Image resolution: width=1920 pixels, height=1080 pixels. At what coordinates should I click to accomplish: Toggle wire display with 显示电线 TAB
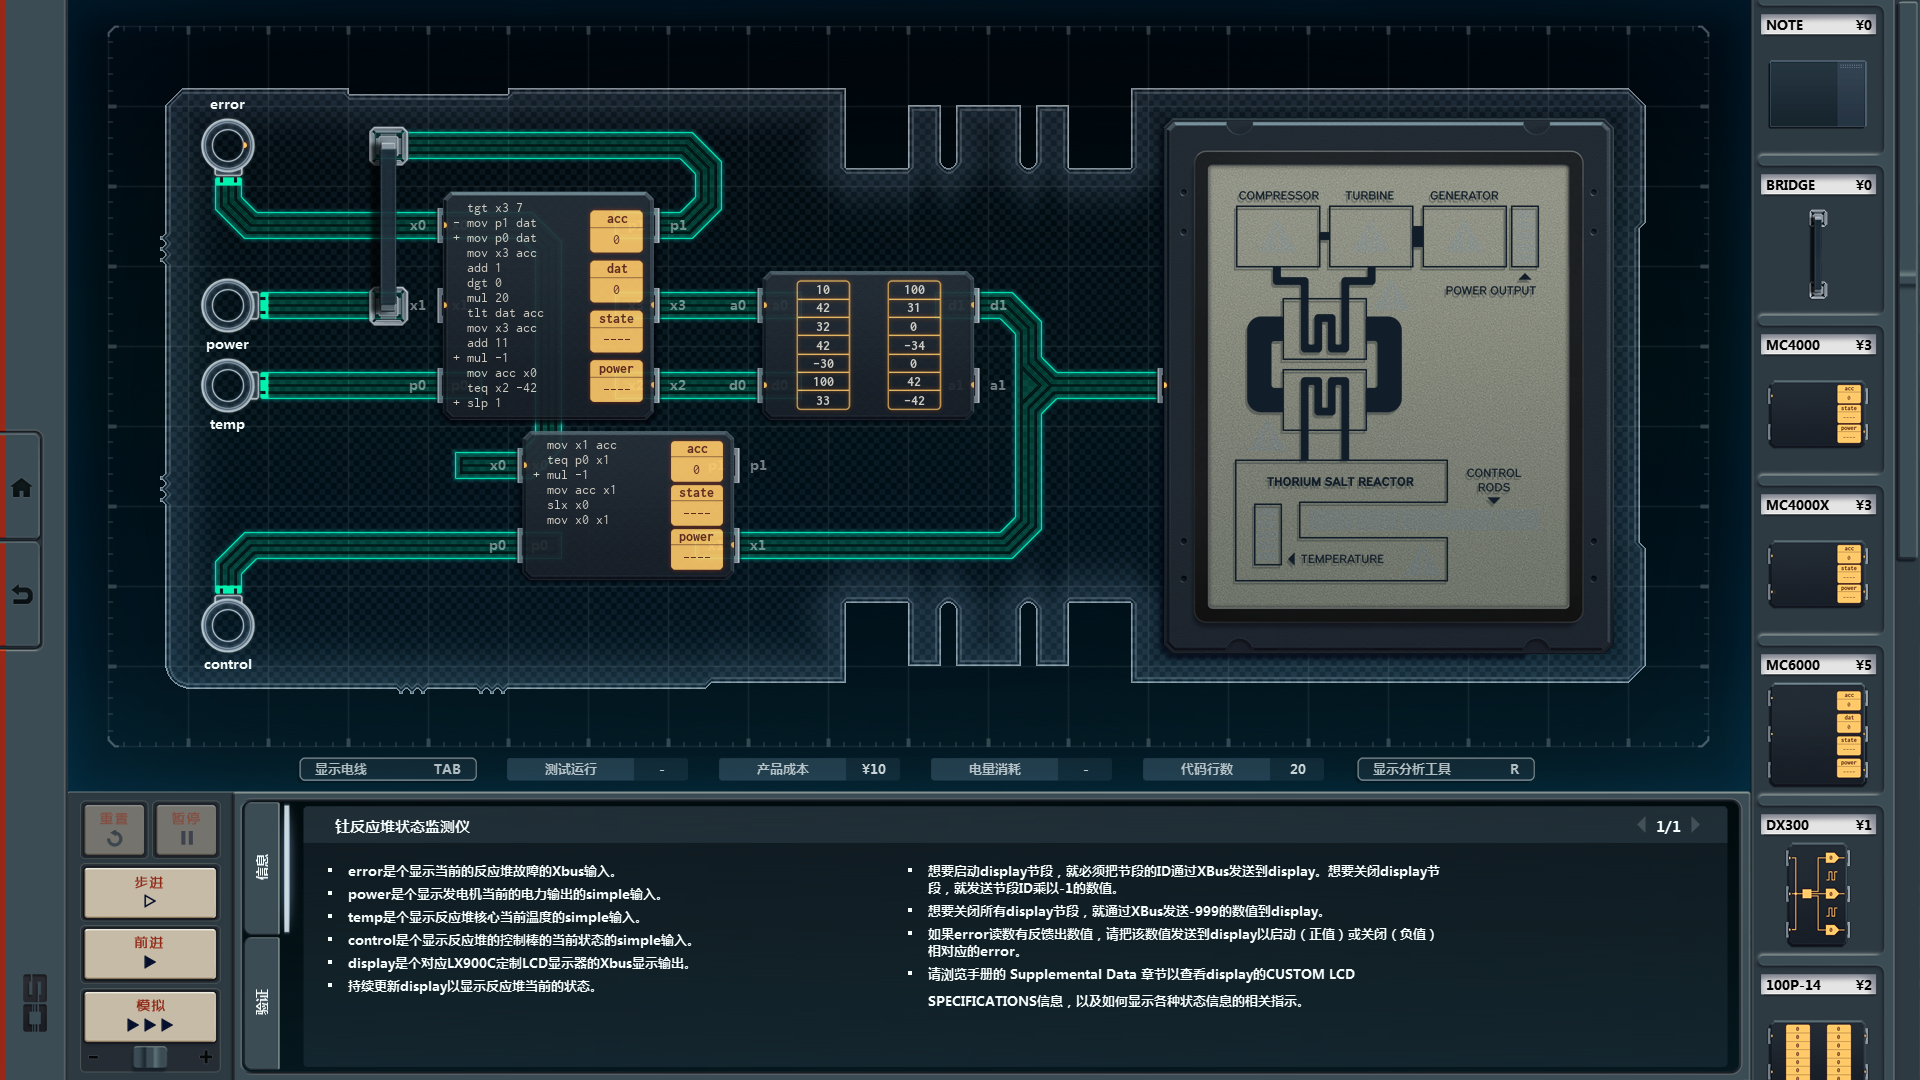[388, 769]
